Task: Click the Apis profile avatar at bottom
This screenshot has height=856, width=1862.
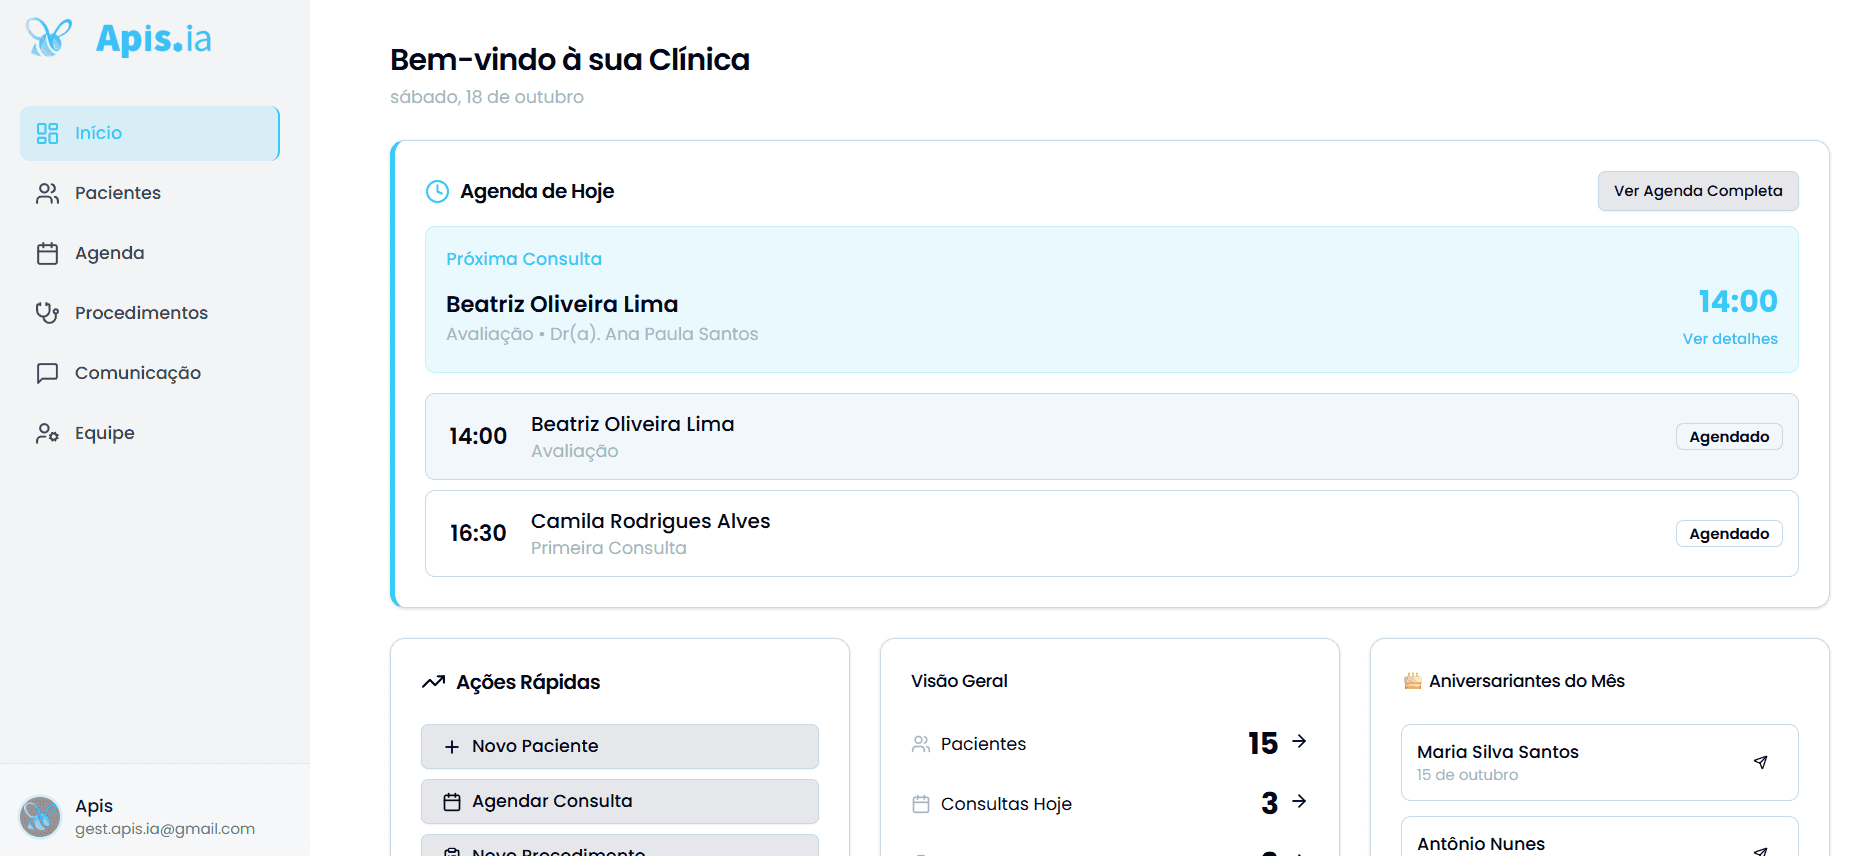Action: (x=40, y=816)
